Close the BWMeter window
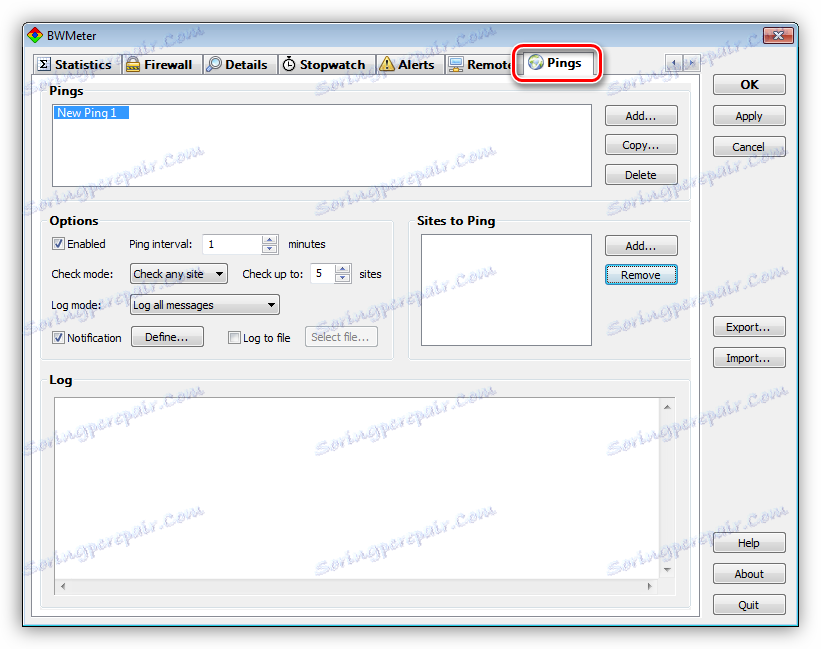This screenshot has height=649, width=821. pyautogui.click(x=778, y=36)
